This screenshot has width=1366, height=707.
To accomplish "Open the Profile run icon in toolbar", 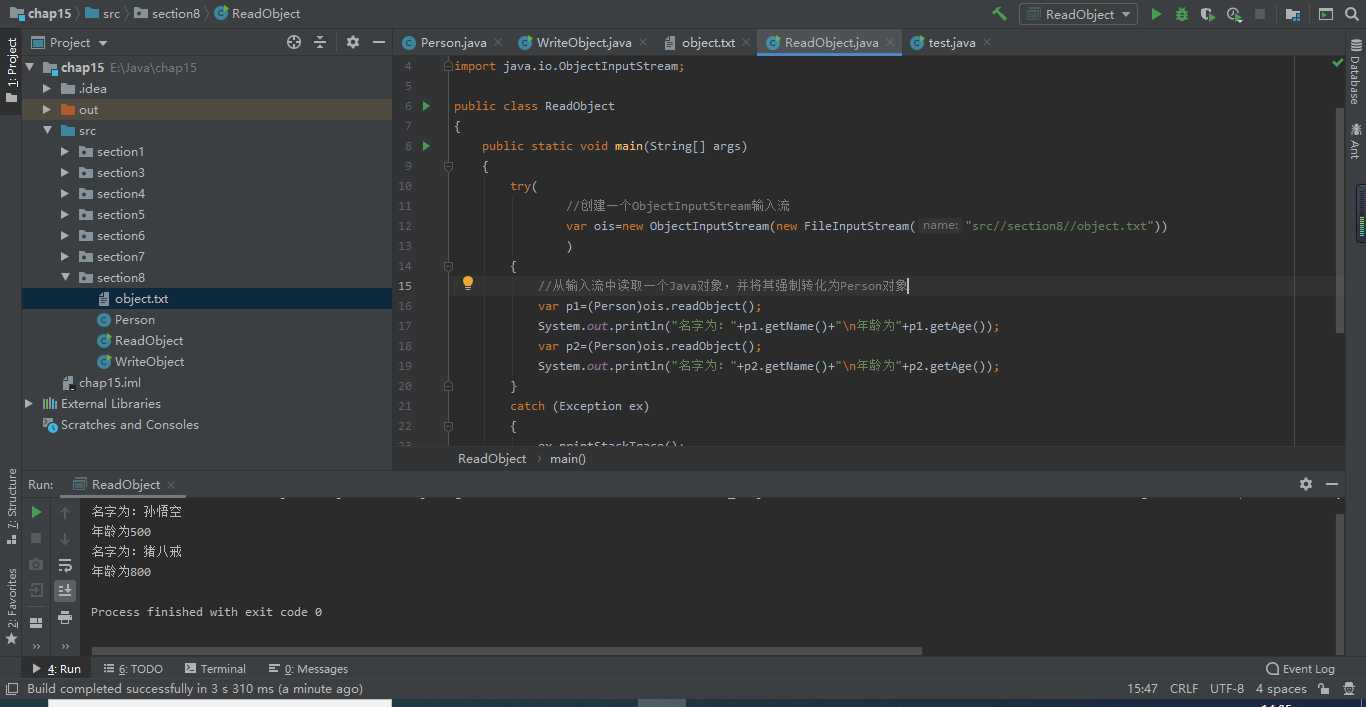I will (1235, 14).
